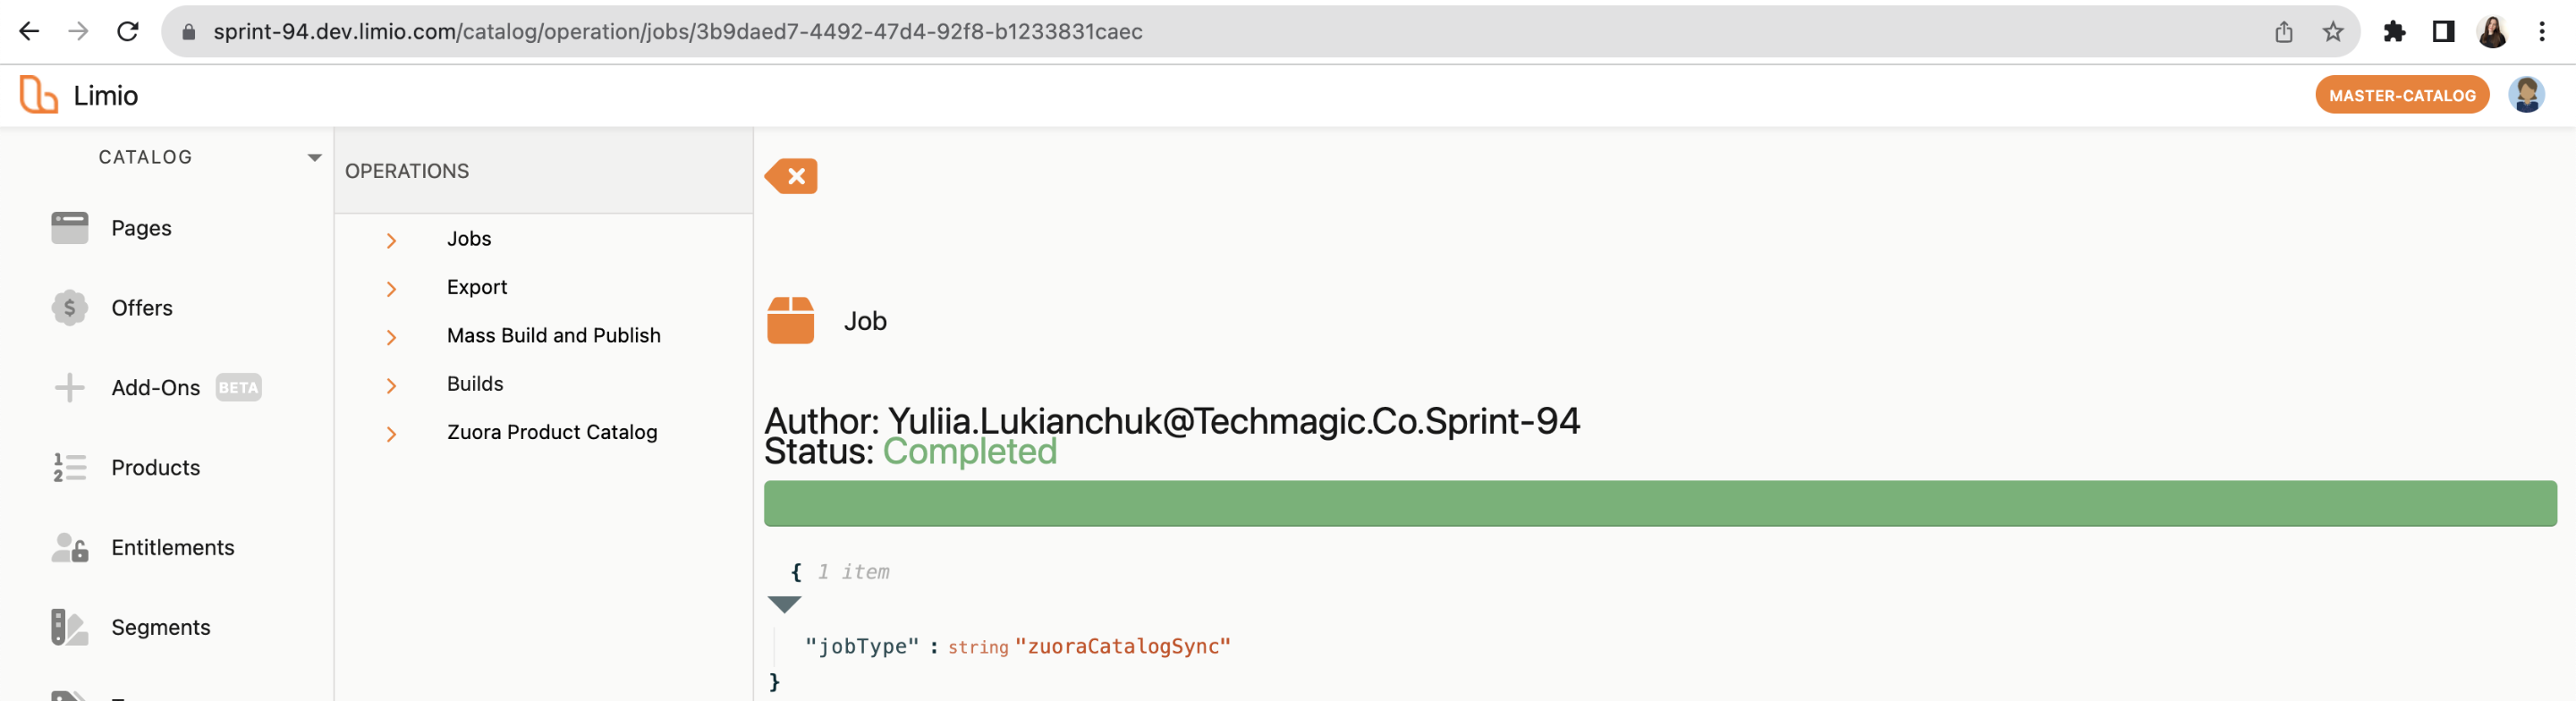2576x701 pixels.
Task: Open the CATALOG dropdown arrow
Action: (x=314, y=157)
